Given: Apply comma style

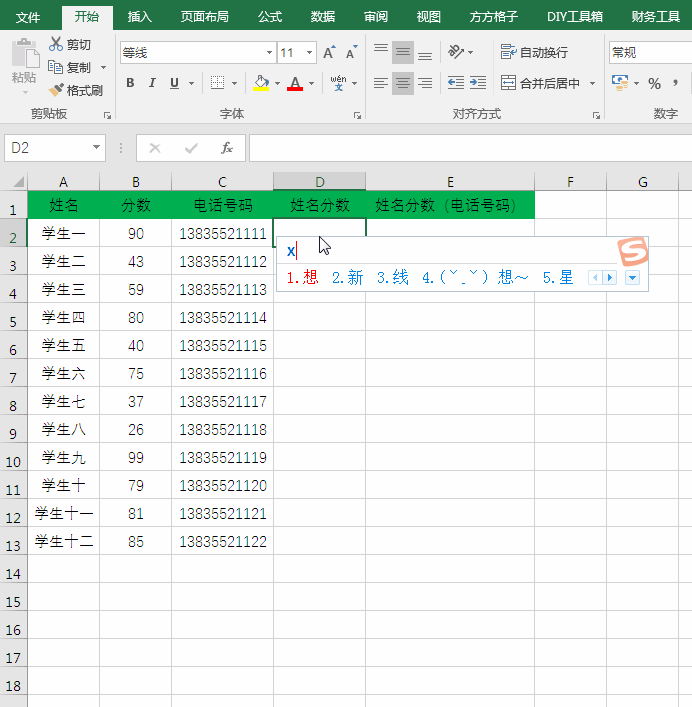Looking at the screenshot, I should point(675,83).
